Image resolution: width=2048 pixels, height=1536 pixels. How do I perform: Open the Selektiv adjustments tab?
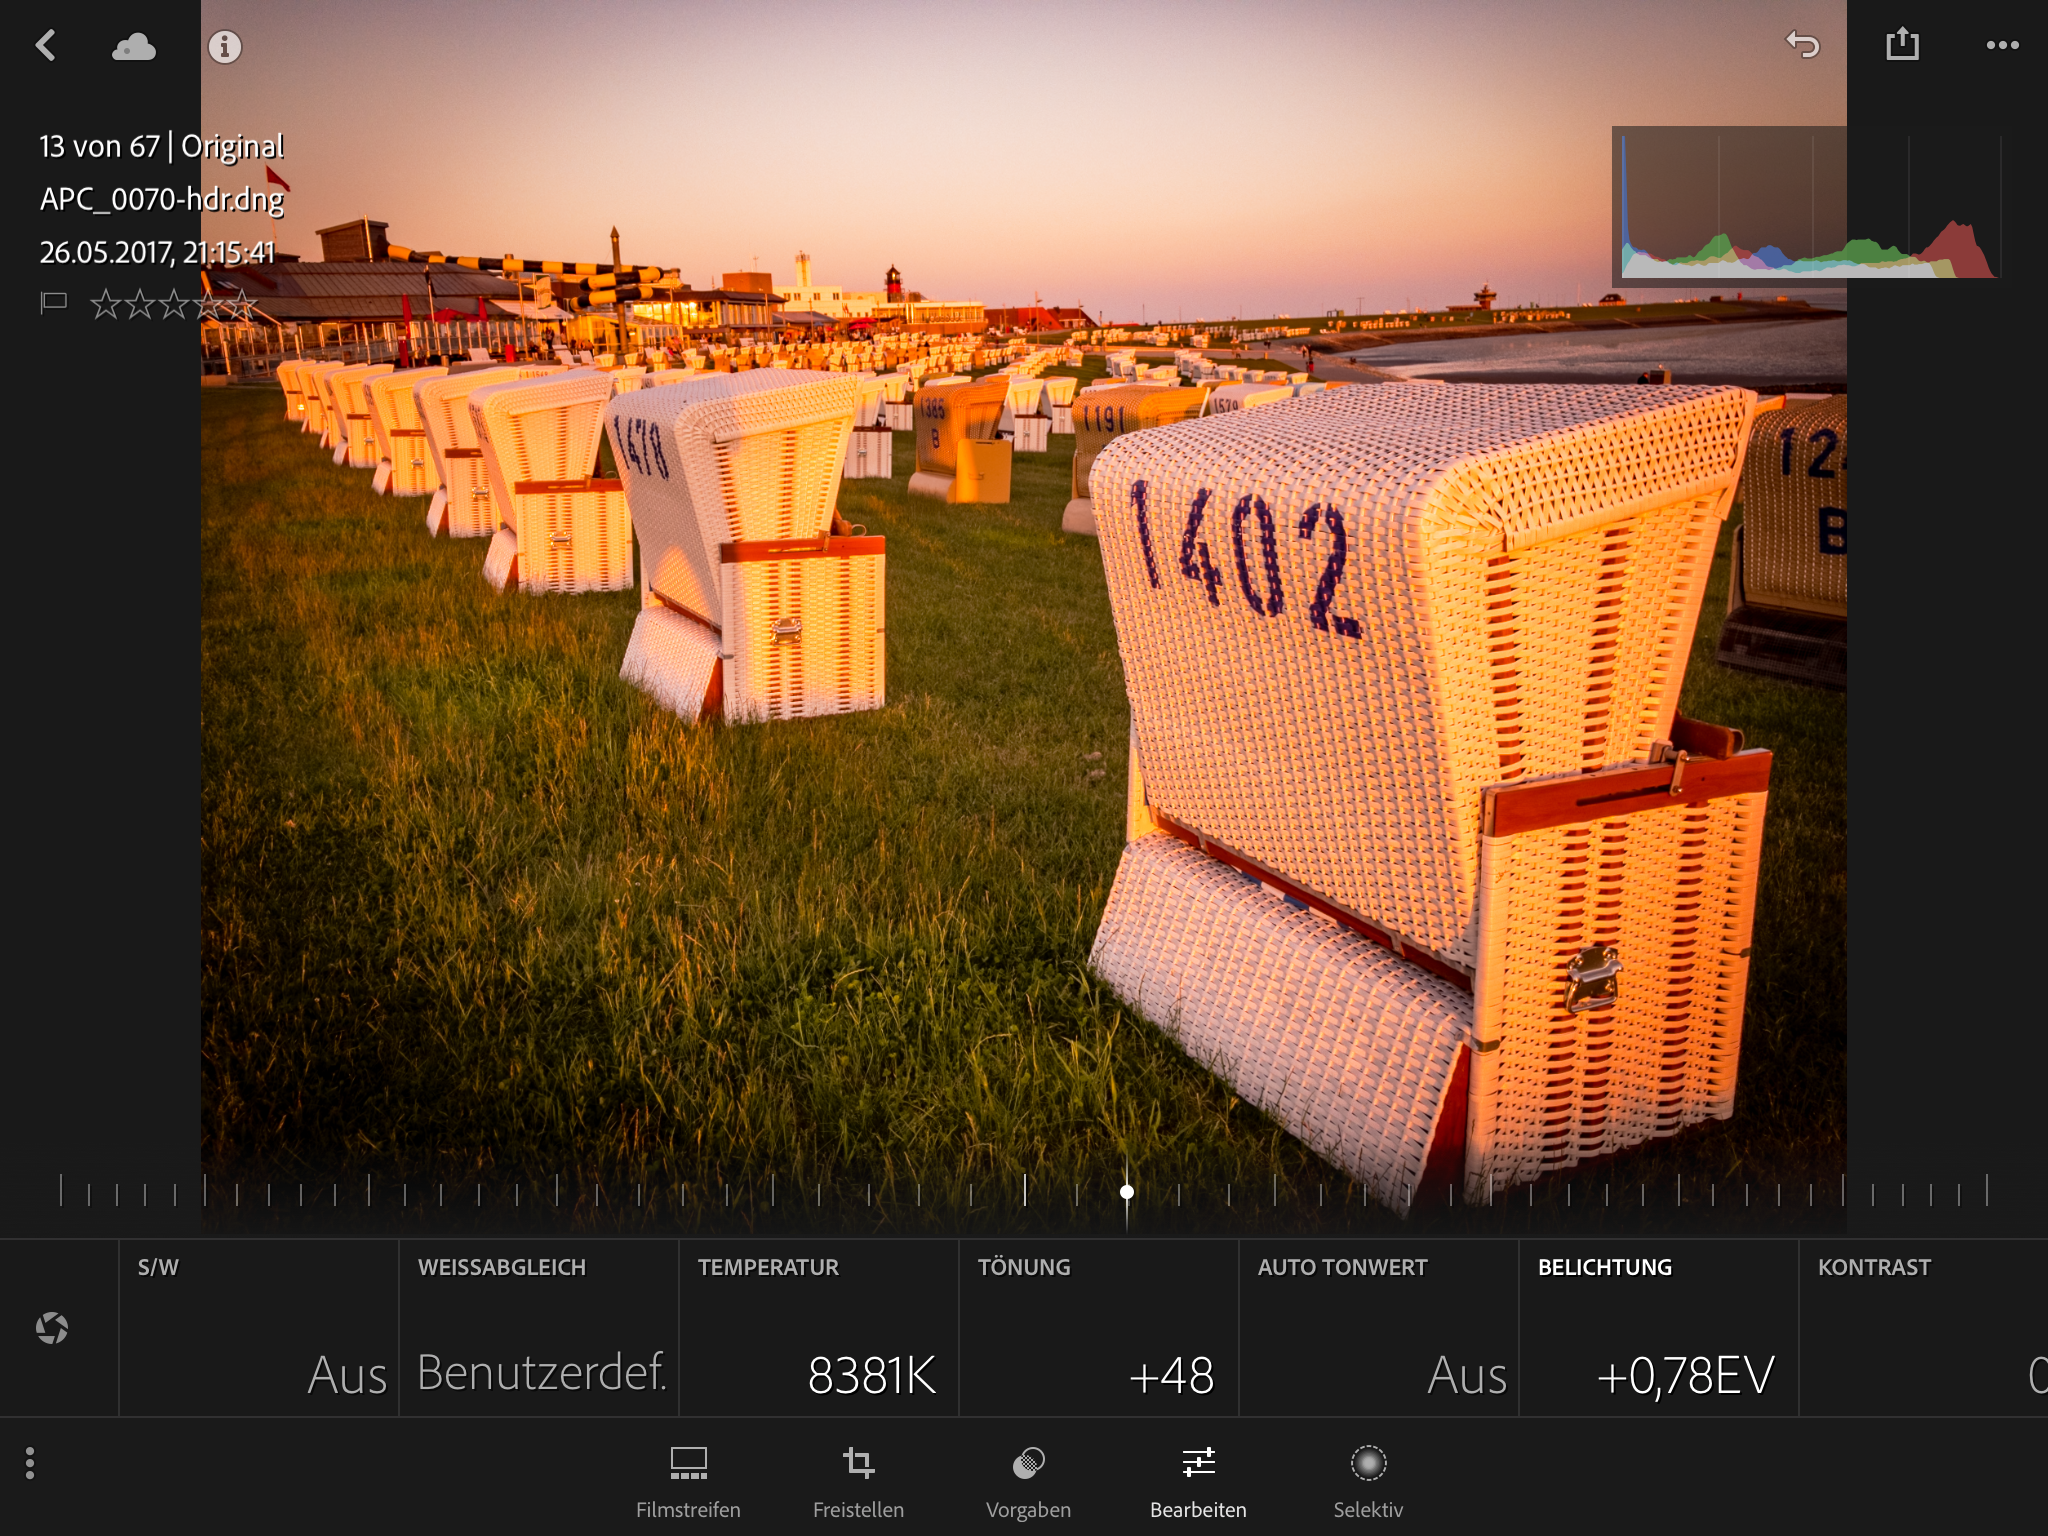coord(1368,1481)
